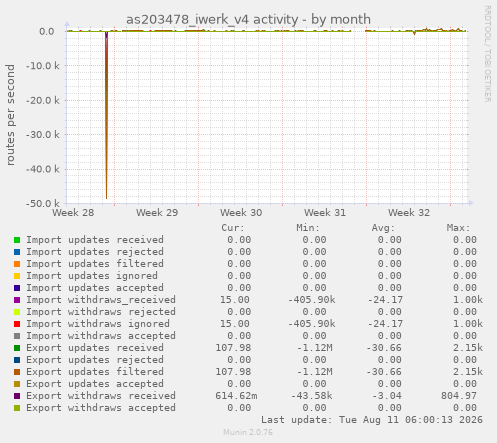Click the yellow Import updates ignored swatch
The image size is (497, 443).
pyautogui.click(x=17, y=276)
